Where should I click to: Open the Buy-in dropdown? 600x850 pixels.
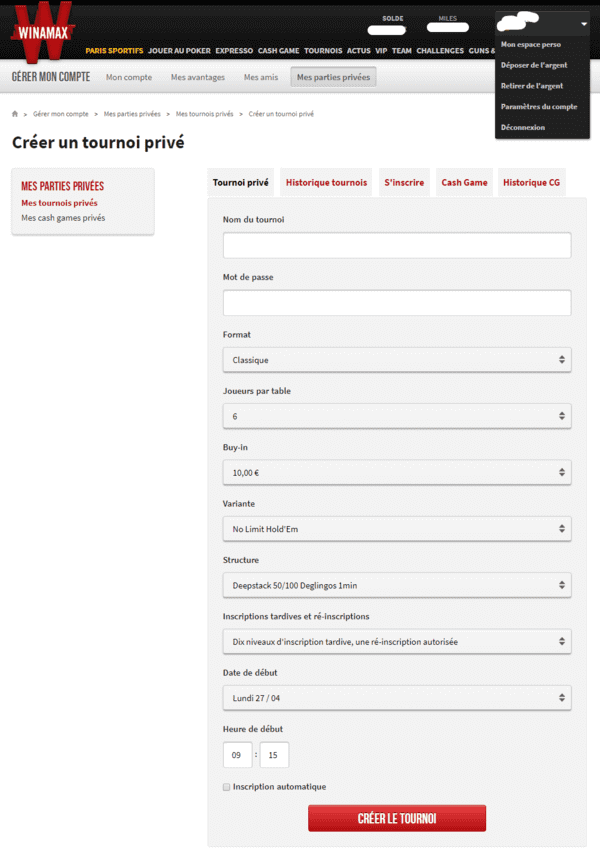397,473
